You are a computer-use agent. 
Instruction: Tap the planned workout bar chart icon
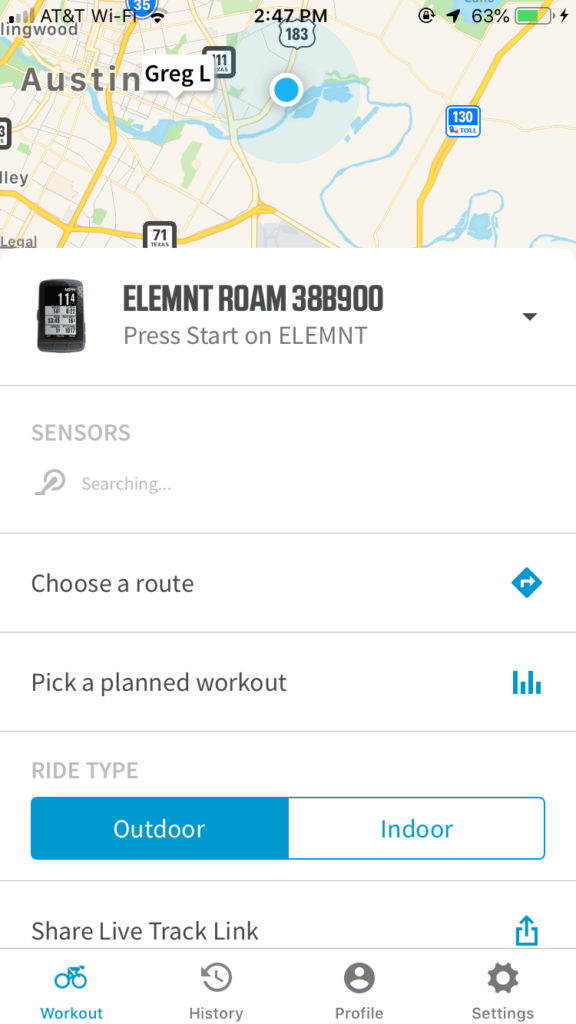526,682
